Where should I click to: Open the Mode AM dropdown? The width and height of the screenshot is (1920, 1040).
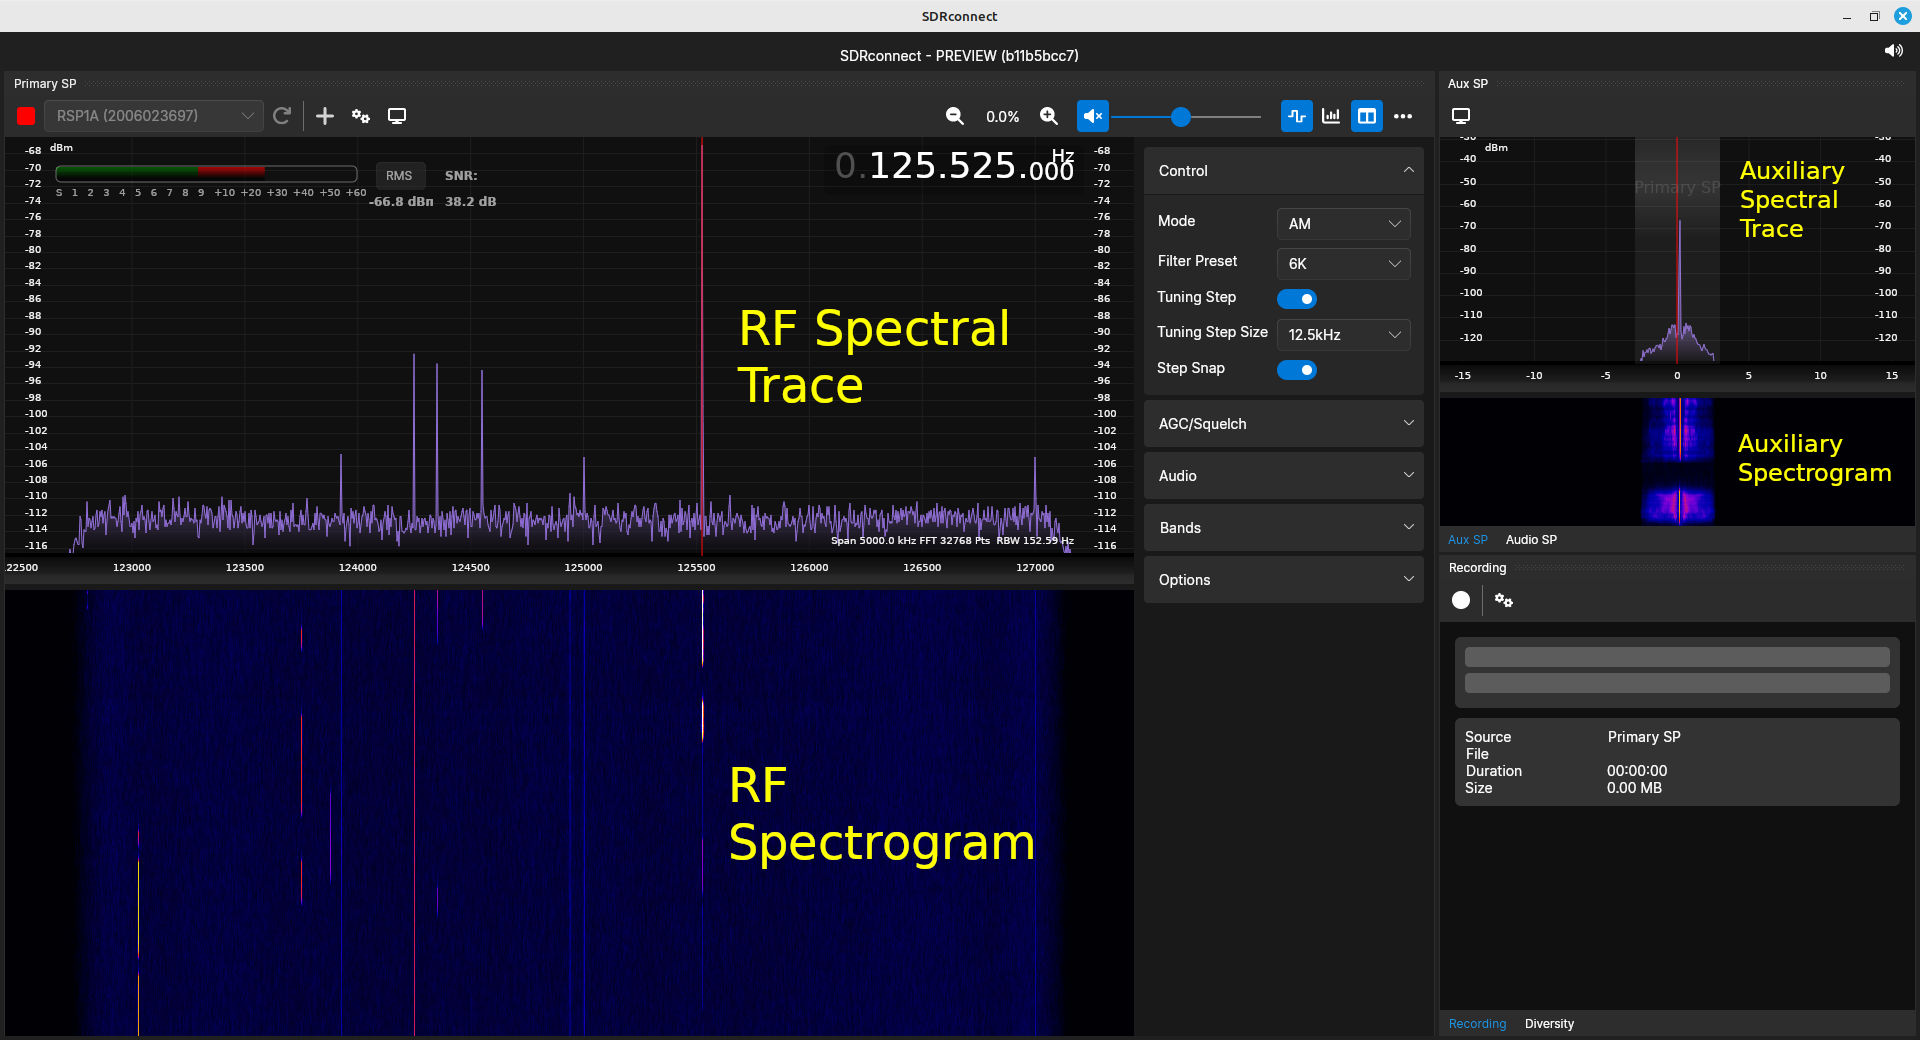[x=1343, y=224]
